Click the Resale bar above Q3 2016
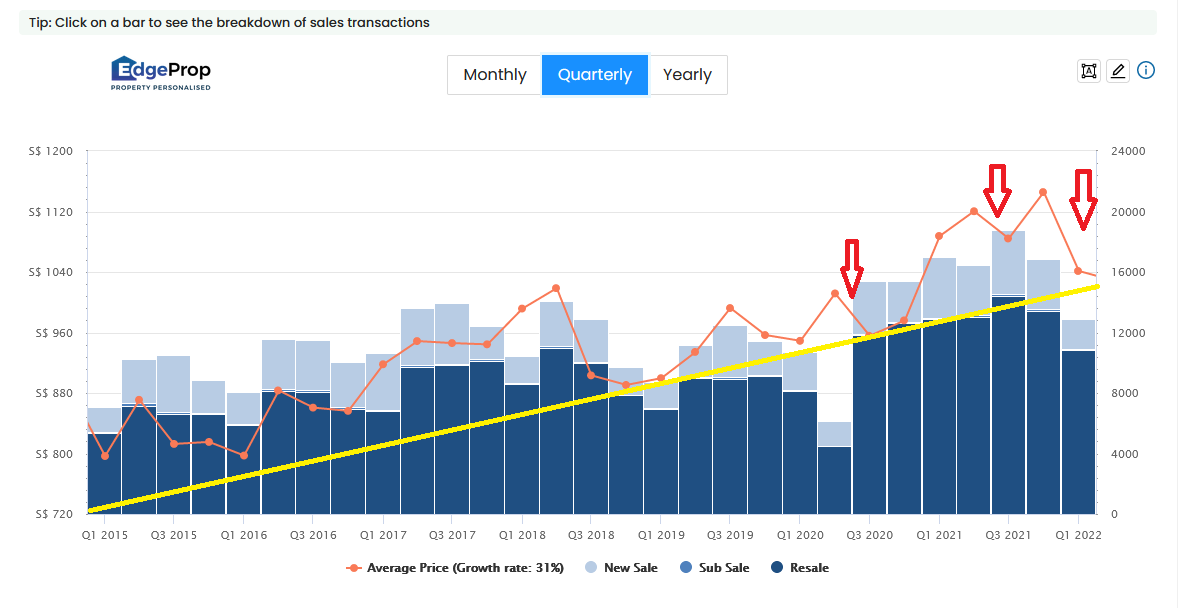Screen dimensions: 1195x608 tap(313, 453)
